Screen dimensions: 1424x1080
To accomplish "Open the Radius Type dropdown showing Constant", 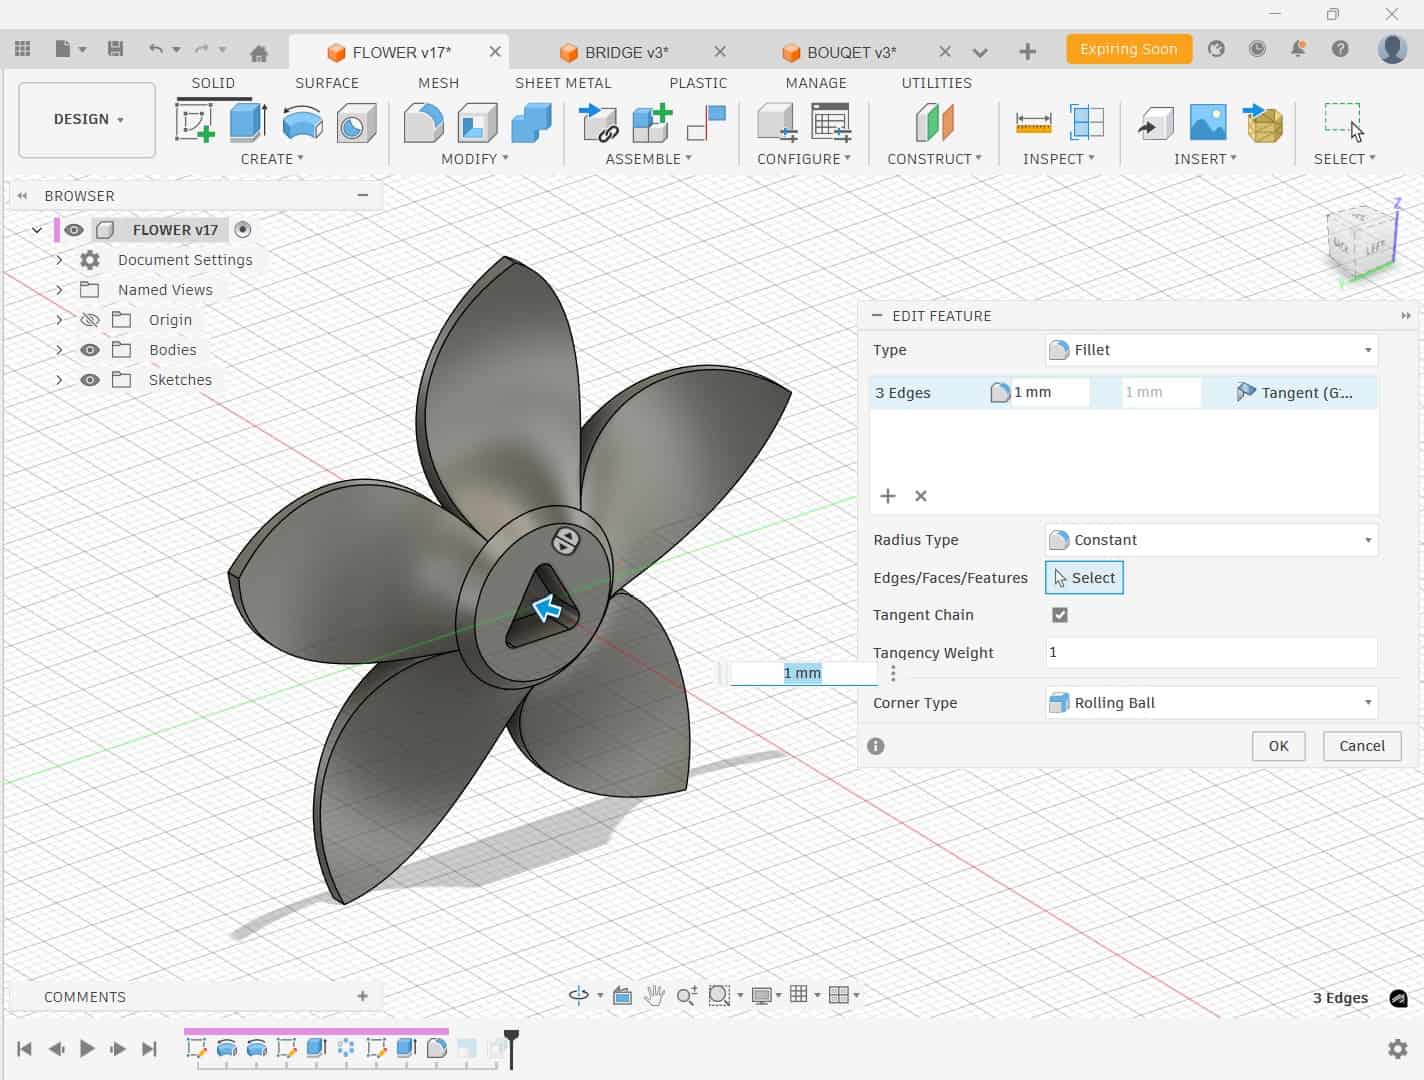I will (1211, 540).
